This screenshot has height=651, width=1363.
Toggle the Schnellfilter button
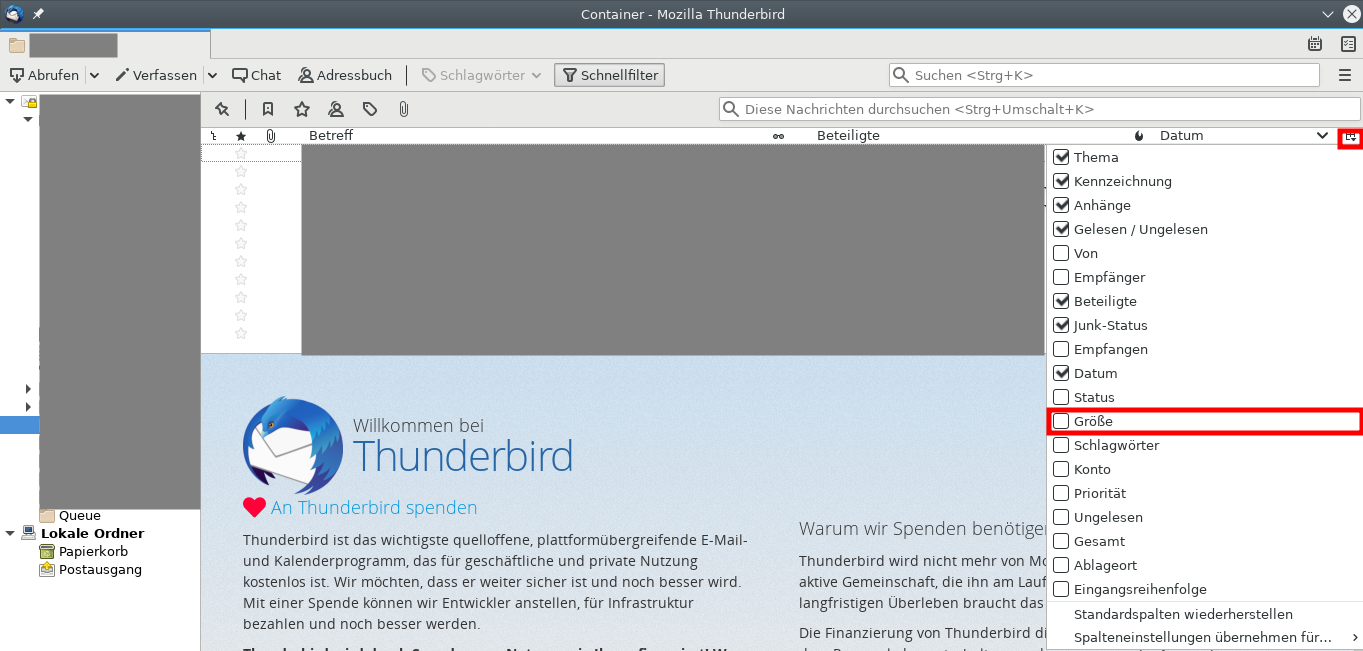coord(609,75)
